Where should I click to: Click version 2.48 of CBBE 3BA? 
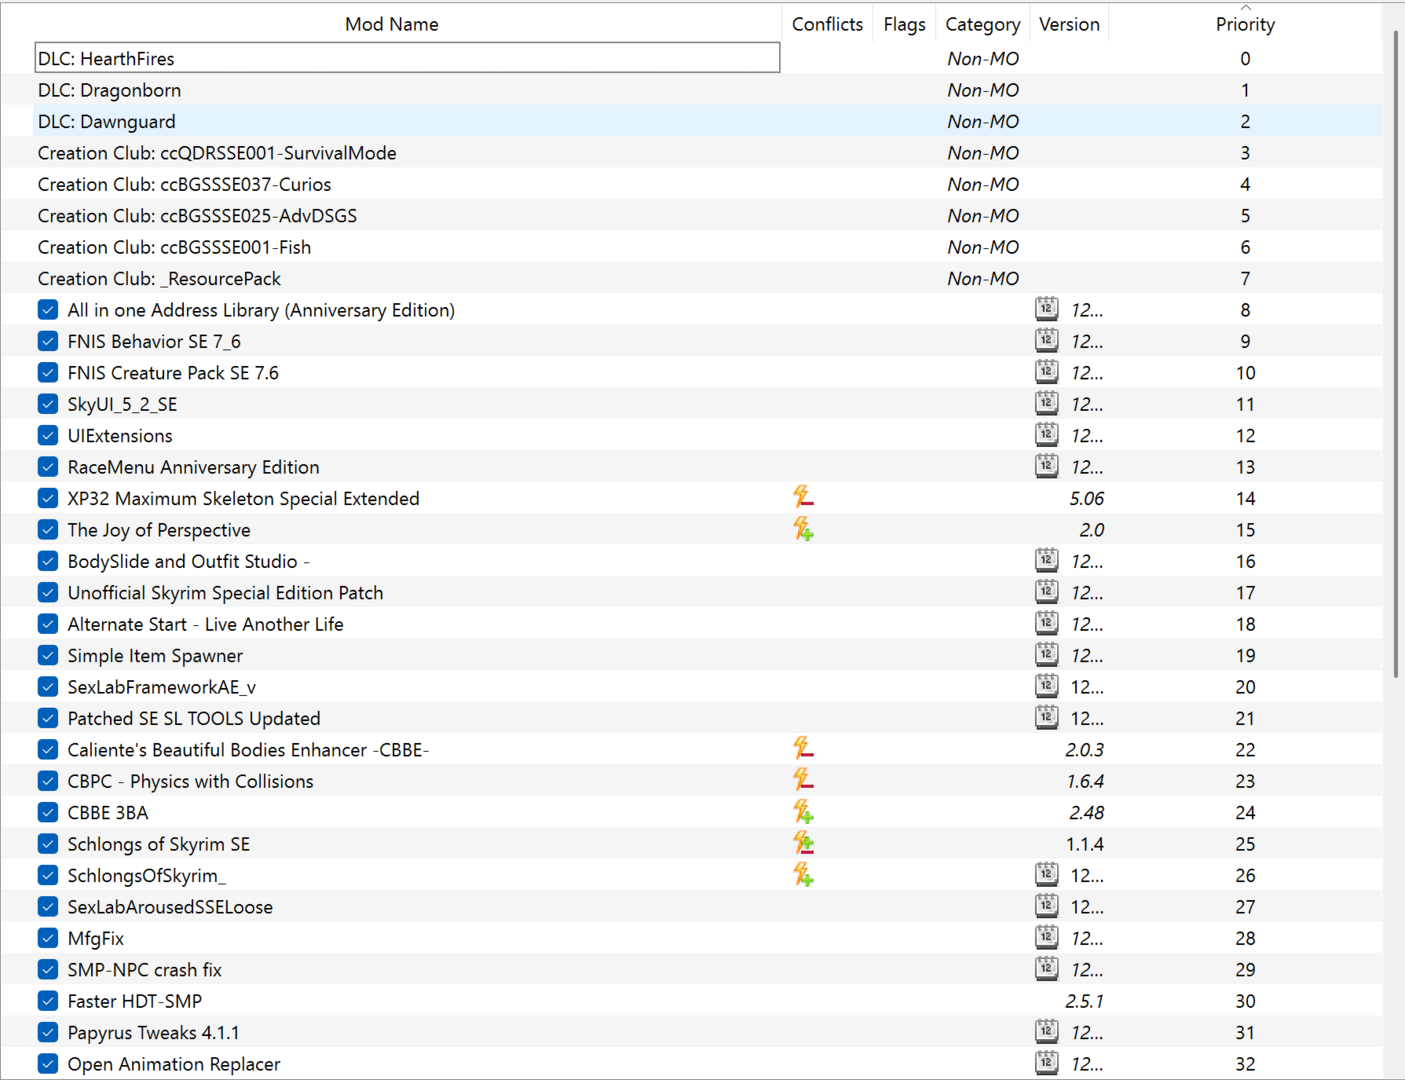coord(1086,812)
